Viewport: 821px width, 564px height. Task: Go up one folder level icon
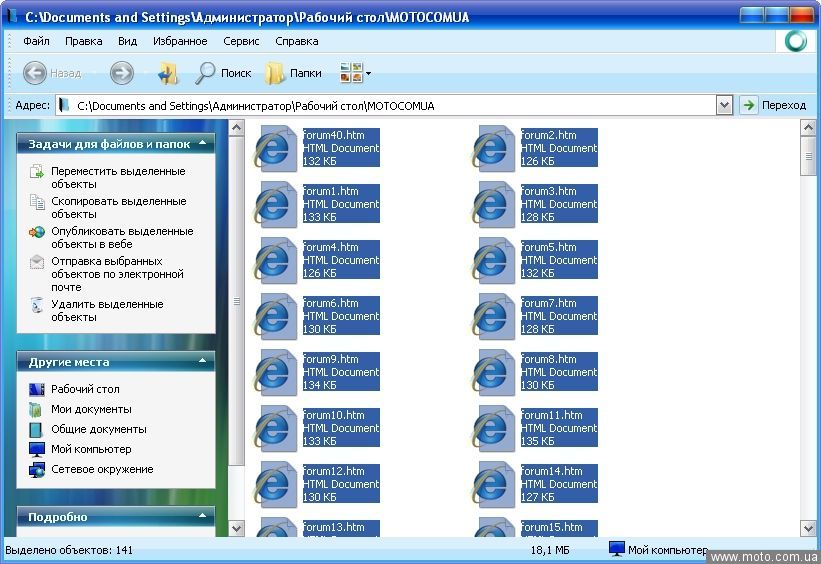(x=169, y=73)
